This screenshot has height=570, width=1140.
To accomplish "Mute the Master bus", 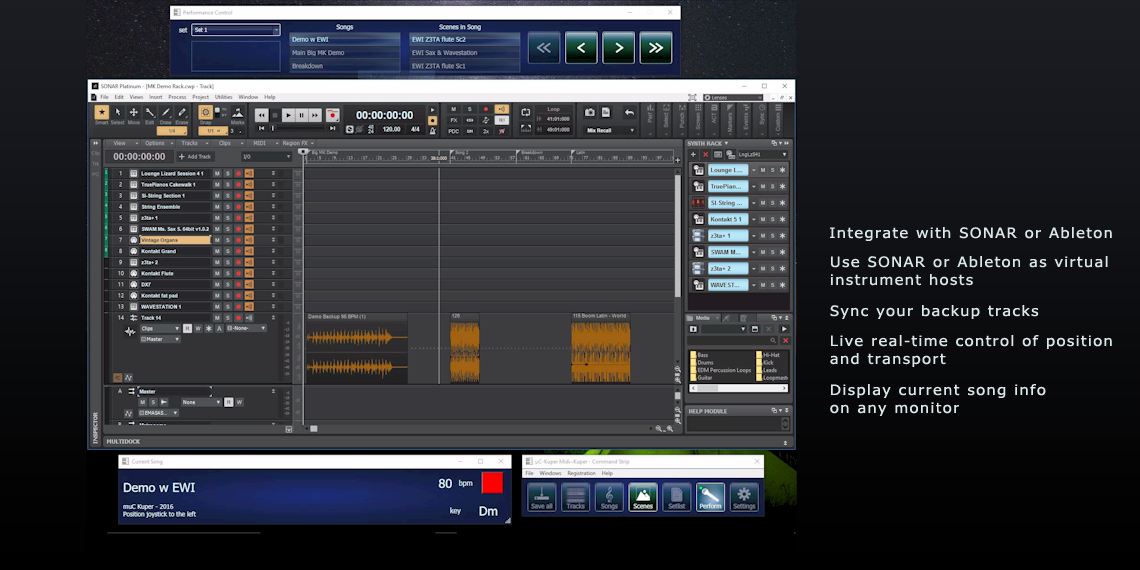I will (142, 402).
